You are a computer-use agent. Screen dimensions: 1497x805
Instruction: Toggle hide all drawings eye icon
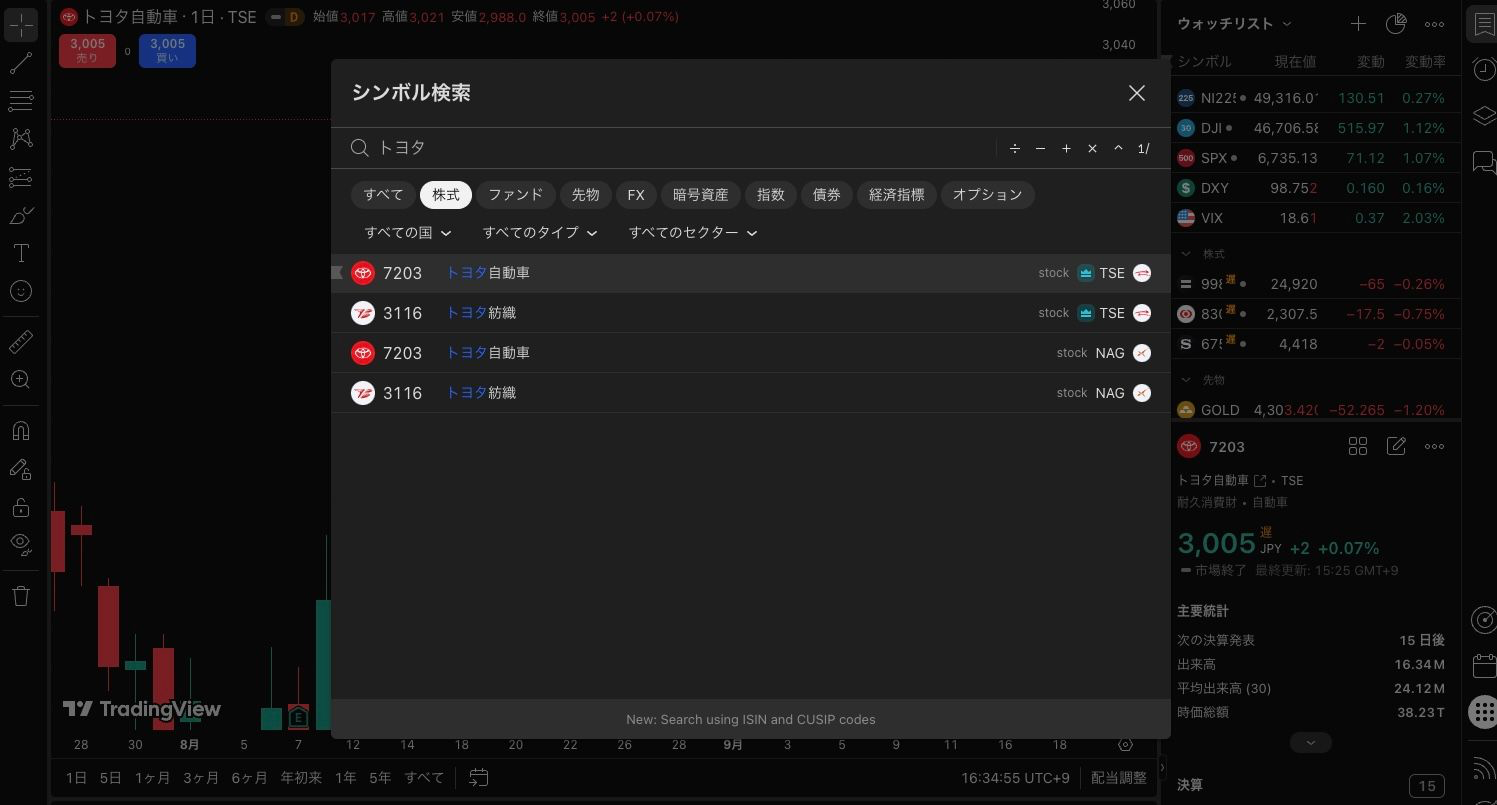[x=21, y=544]
